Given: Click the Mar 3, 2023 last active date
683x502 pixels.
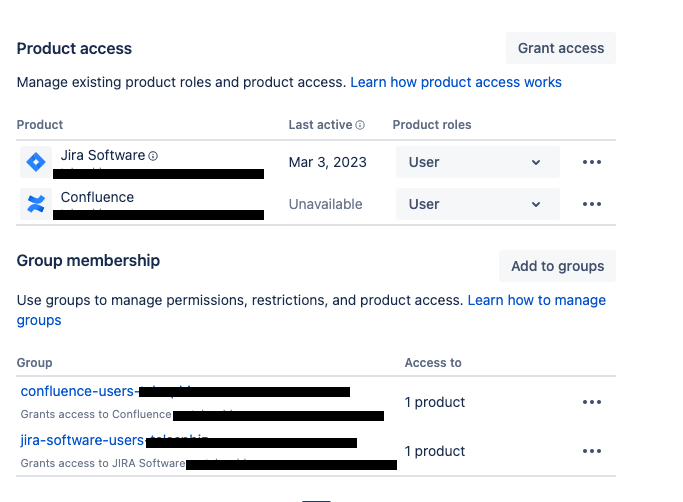Looking at the screenshot, I should [328, 162].
